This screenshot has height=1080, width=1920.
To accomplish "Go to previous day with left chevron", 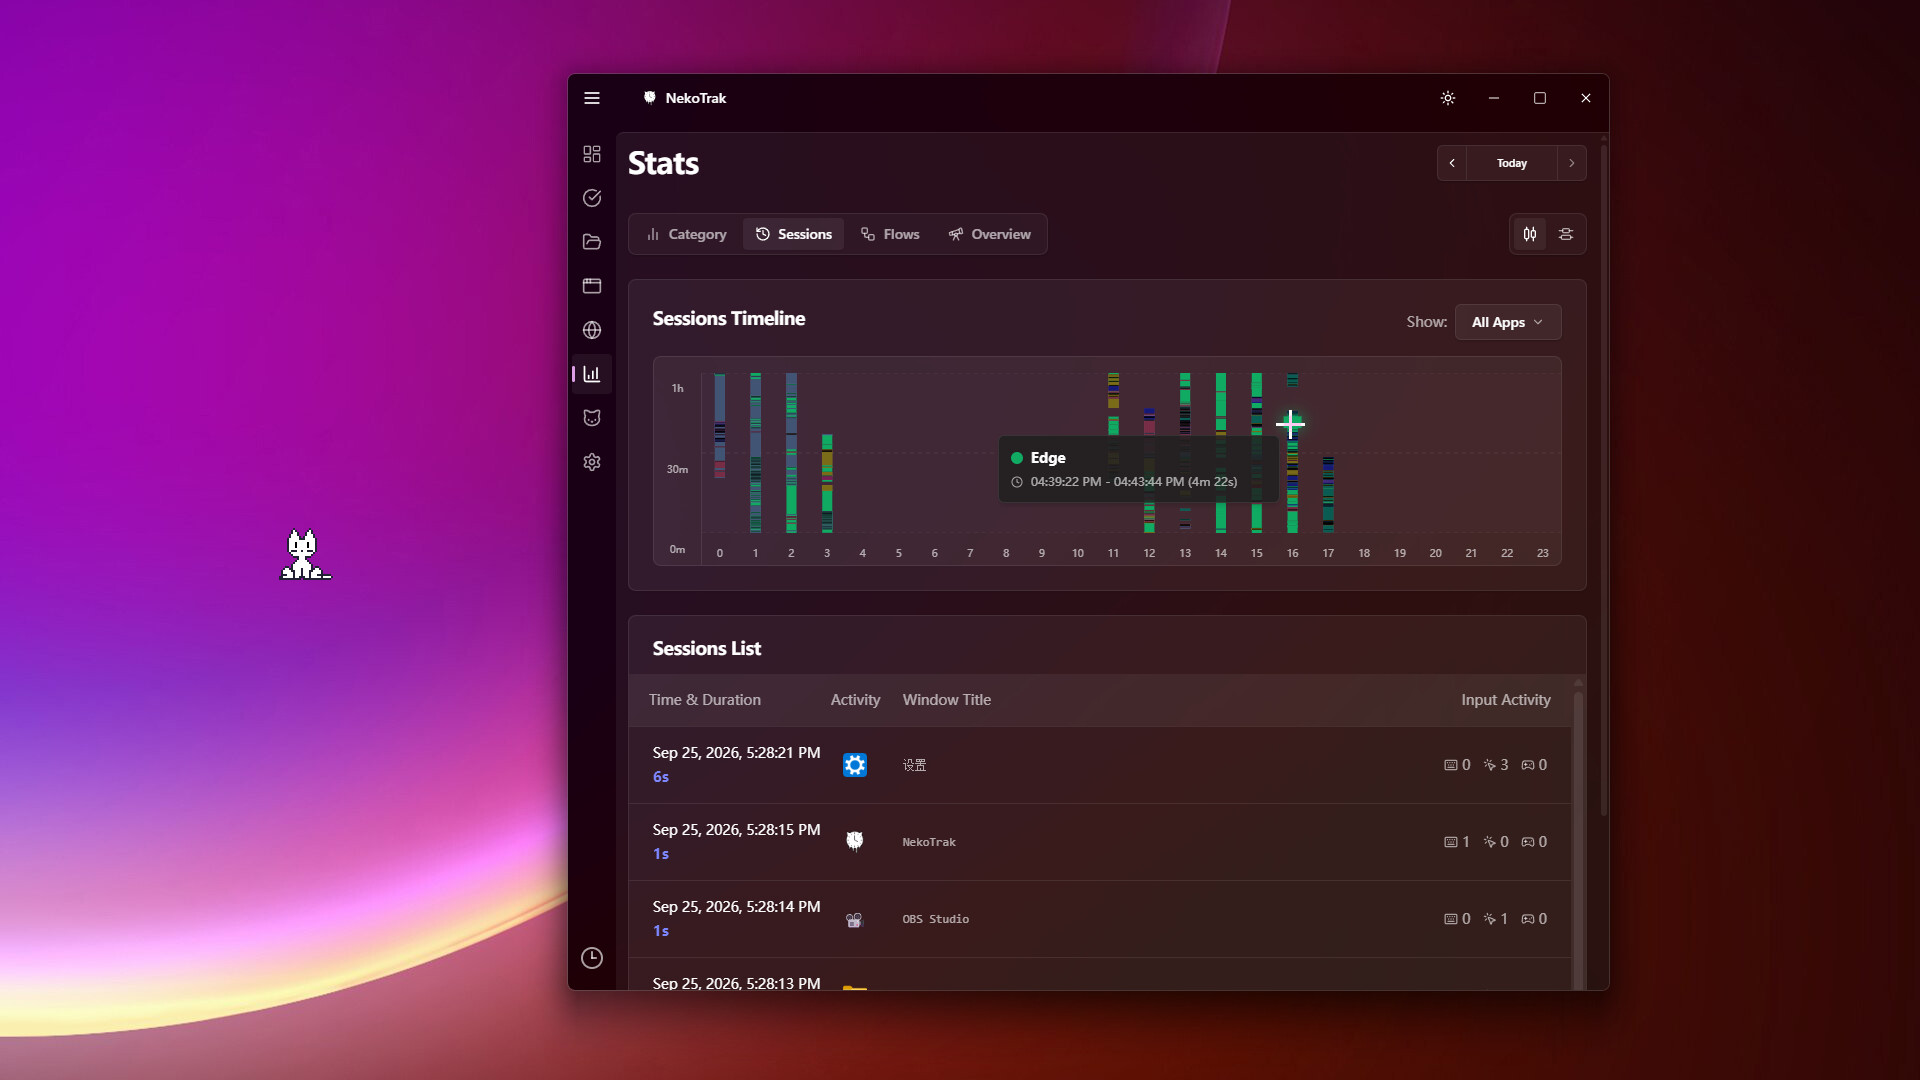I will point(1452,163).
